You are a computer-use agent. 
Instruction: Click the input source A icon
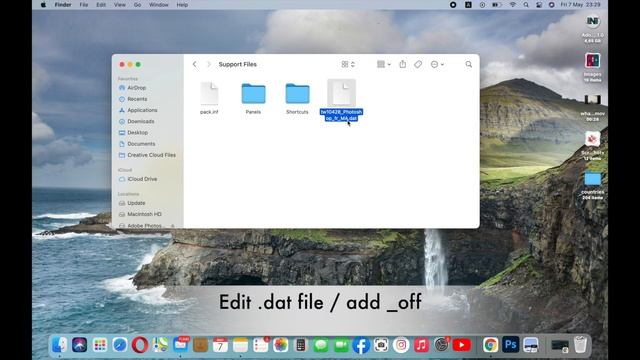coord(468,5)
